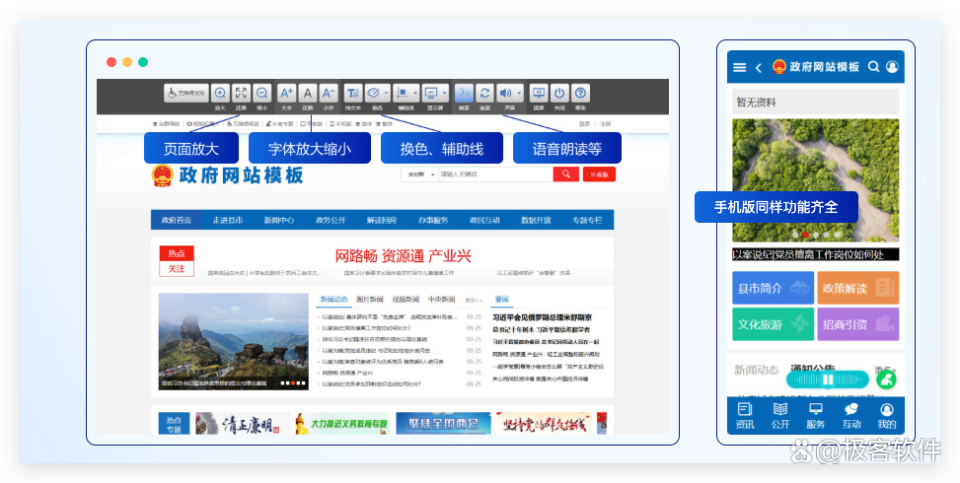This screenshot has width=960, height=483.
Task: Click the 显示屏 display screen icon
Action: pos(431,93)
